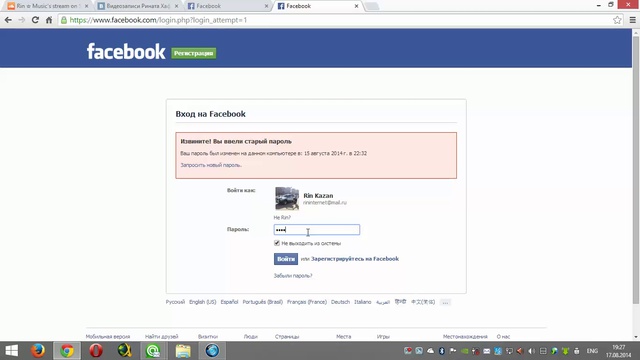Expand more languages with the '...' button
This screenshot has width=640, height=360.
[x=445, y=302]
